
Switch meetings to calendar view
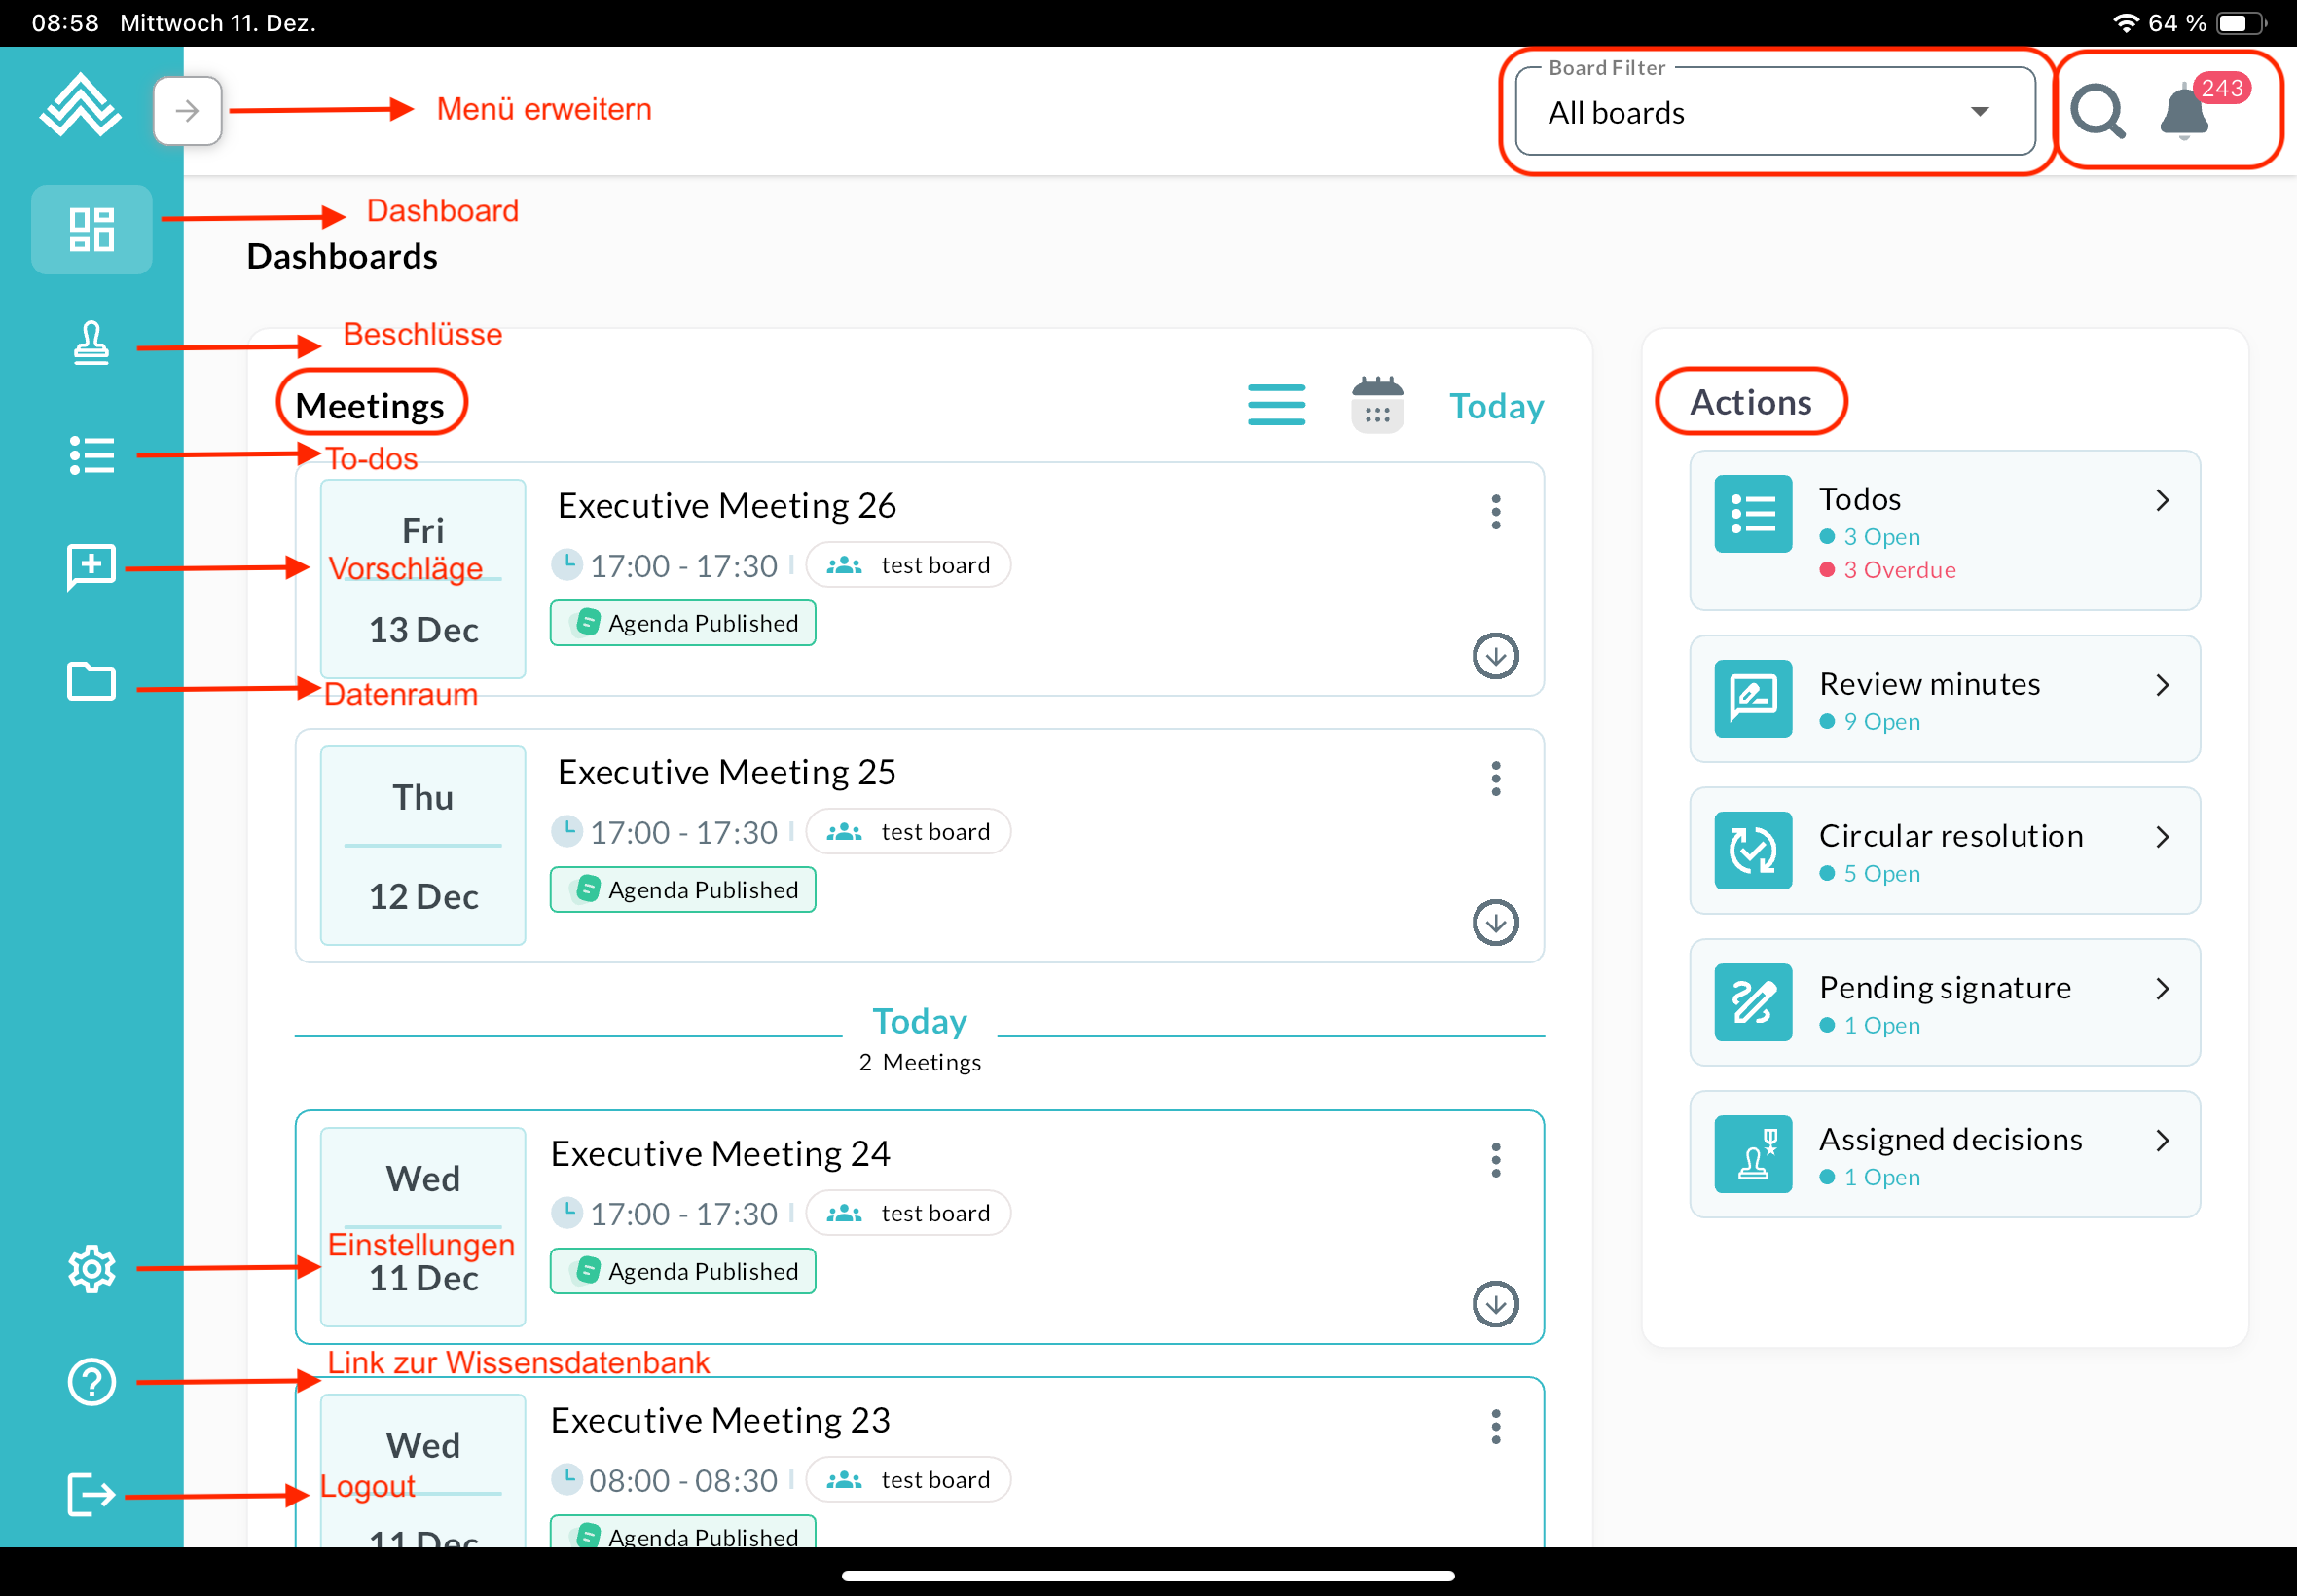(x=1377, y=405)
